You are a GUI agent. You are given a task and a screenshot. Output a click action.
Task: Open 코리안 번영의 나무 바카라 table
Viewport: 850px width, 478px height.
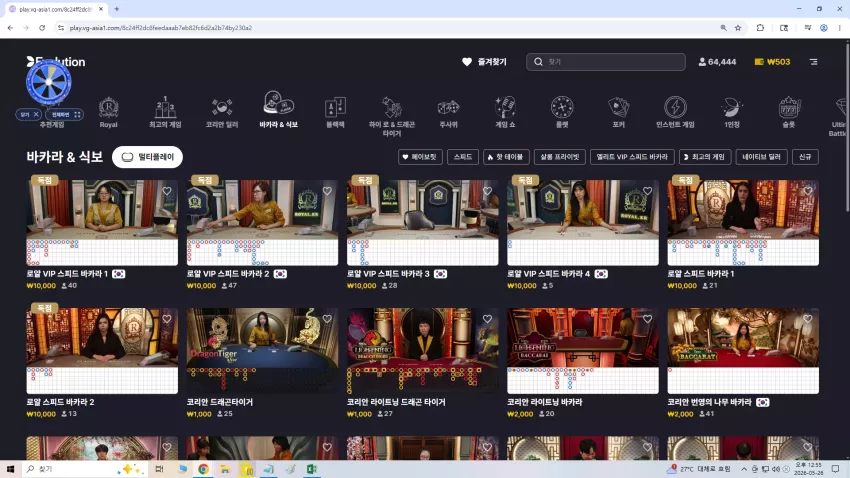[743, 351]
